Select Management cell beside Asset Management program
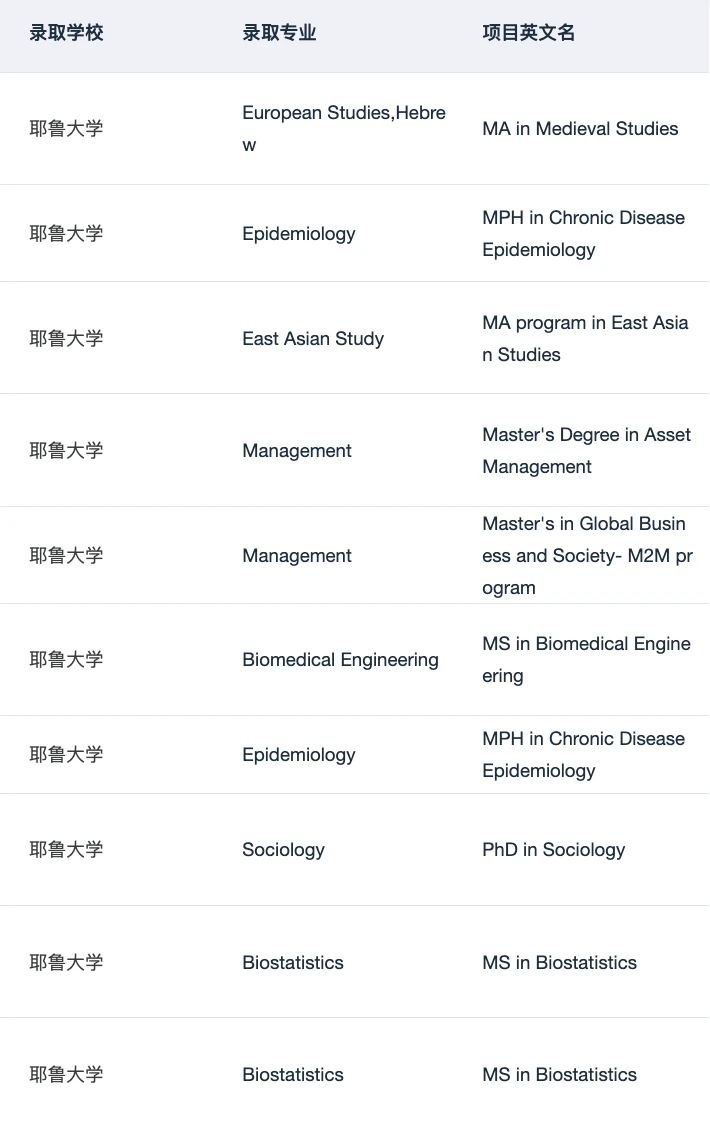710x1124 pixels. tap(297, 450)
